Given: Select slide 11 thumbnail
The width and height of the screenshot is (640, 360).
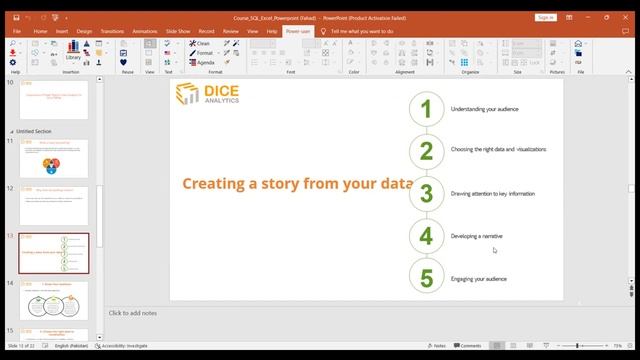Looking at the screenshot, I should [x=54, y=158].
